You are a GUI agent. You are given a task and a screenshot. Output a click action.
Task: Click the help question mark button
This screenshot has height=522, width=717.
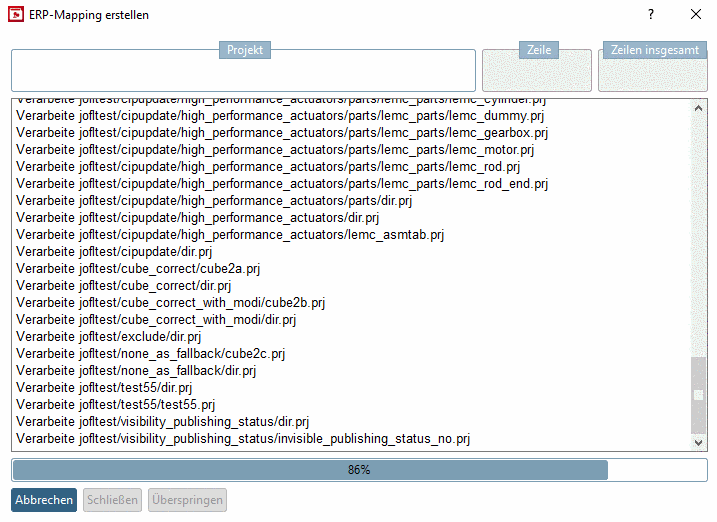(x=650, y=15)
